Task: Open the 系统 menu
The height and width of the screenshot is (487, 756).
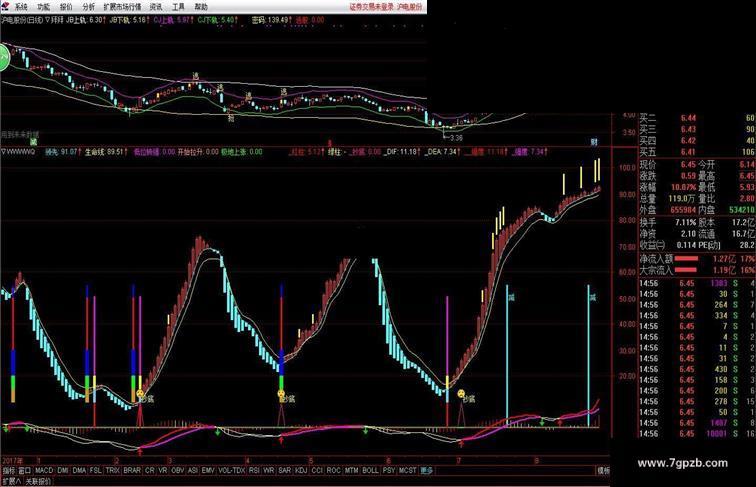Action: click(x=21, y=7)
